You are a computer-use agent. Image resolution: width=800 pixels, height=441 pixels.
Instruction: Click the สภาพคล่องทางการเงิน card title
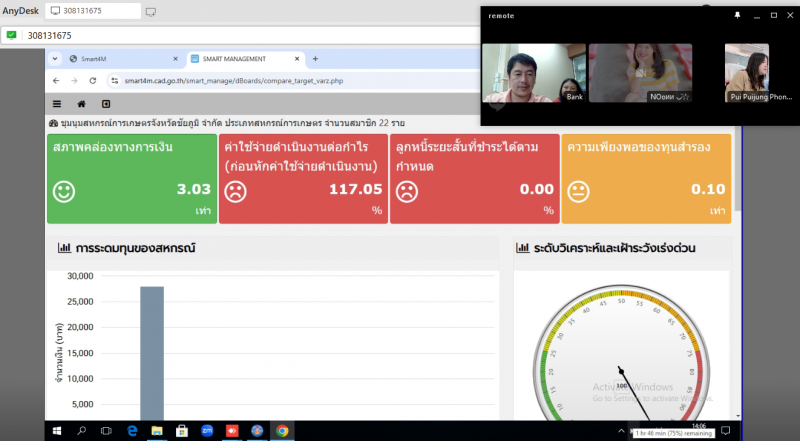[x=113, y=147]
